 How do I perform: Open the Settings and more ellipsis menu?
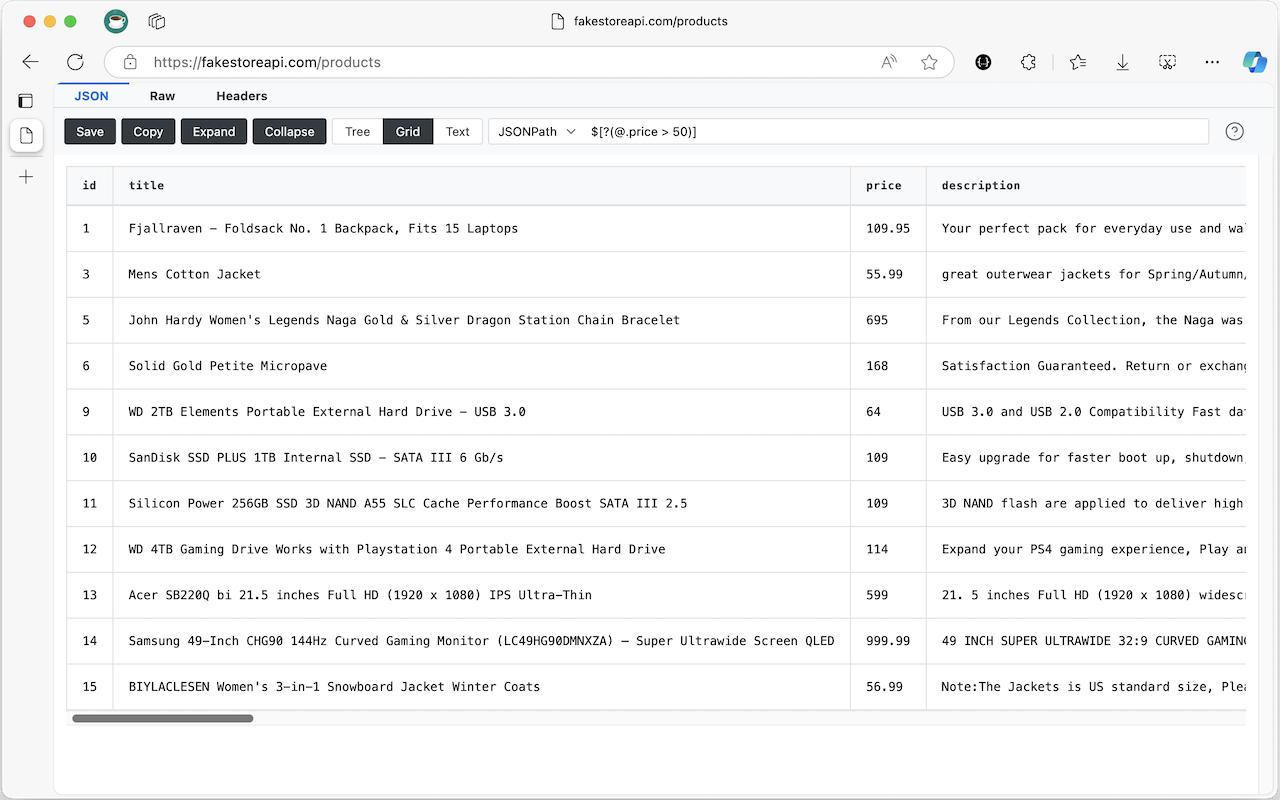click(1212, 62)
